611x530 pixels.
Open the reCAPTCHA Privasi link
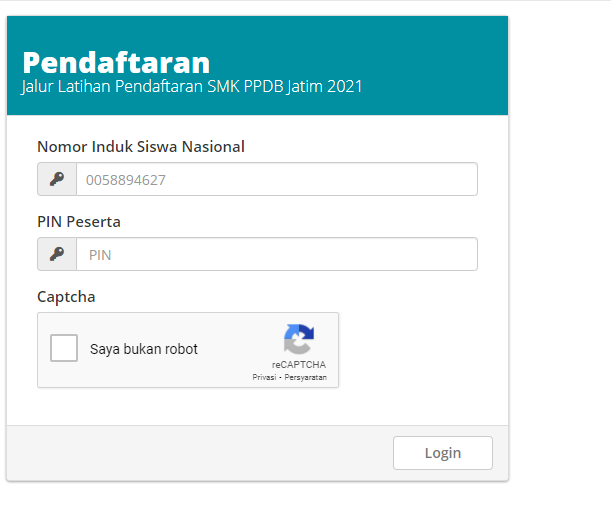click(x=264, y=377)
